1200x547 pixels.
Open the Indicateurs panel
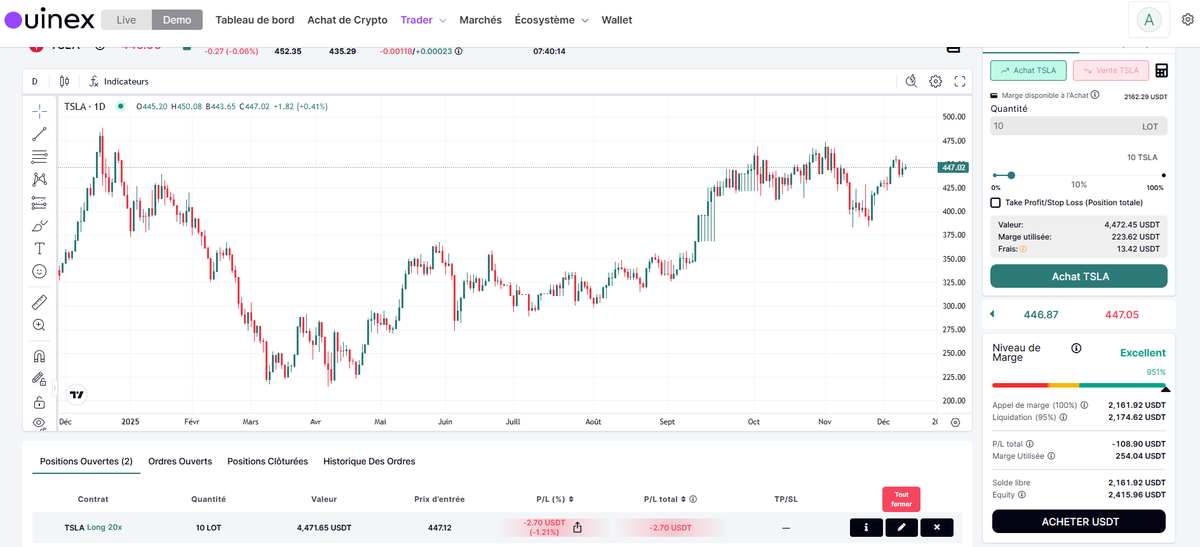click(x=118, y=81)
